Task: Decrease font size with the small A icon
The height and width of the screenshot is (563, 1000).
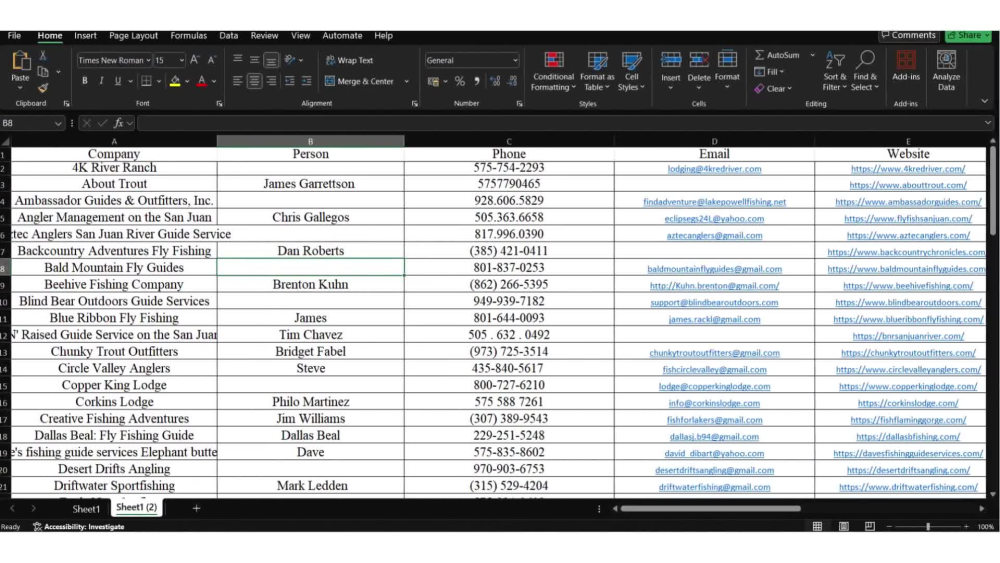Action: 212,60
